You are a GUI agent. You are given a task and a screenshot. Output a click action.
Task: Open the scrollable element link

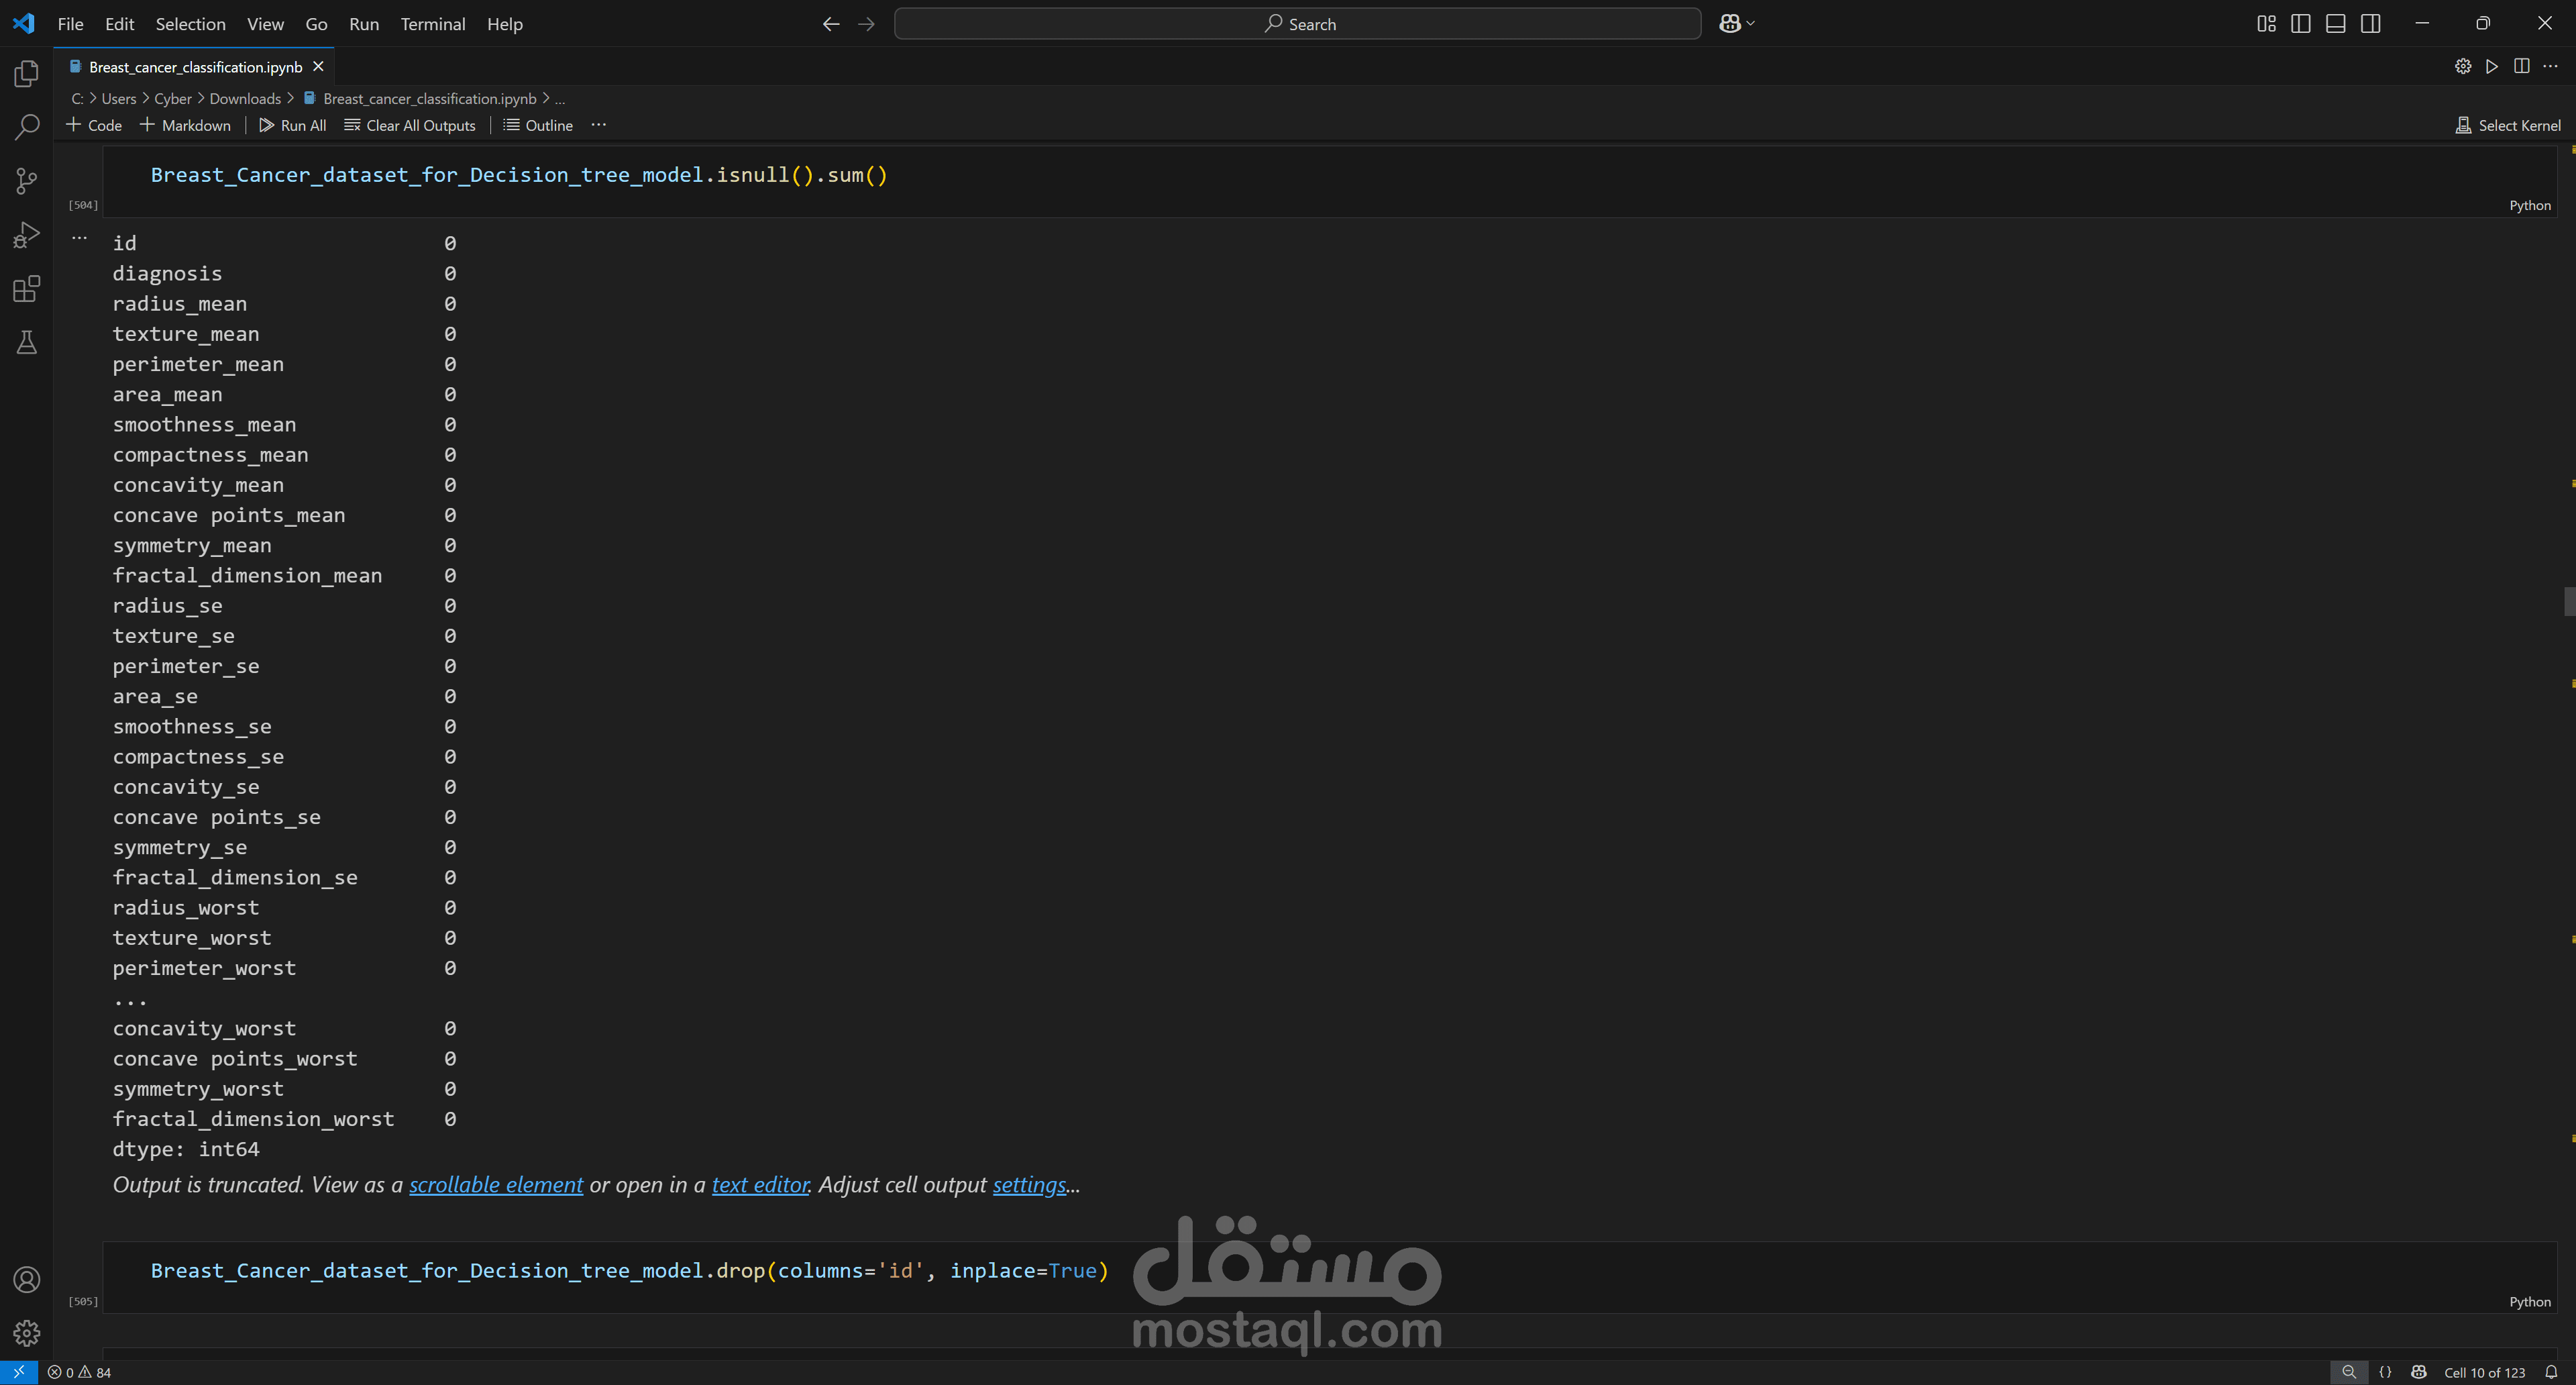tap(495, 1185)
